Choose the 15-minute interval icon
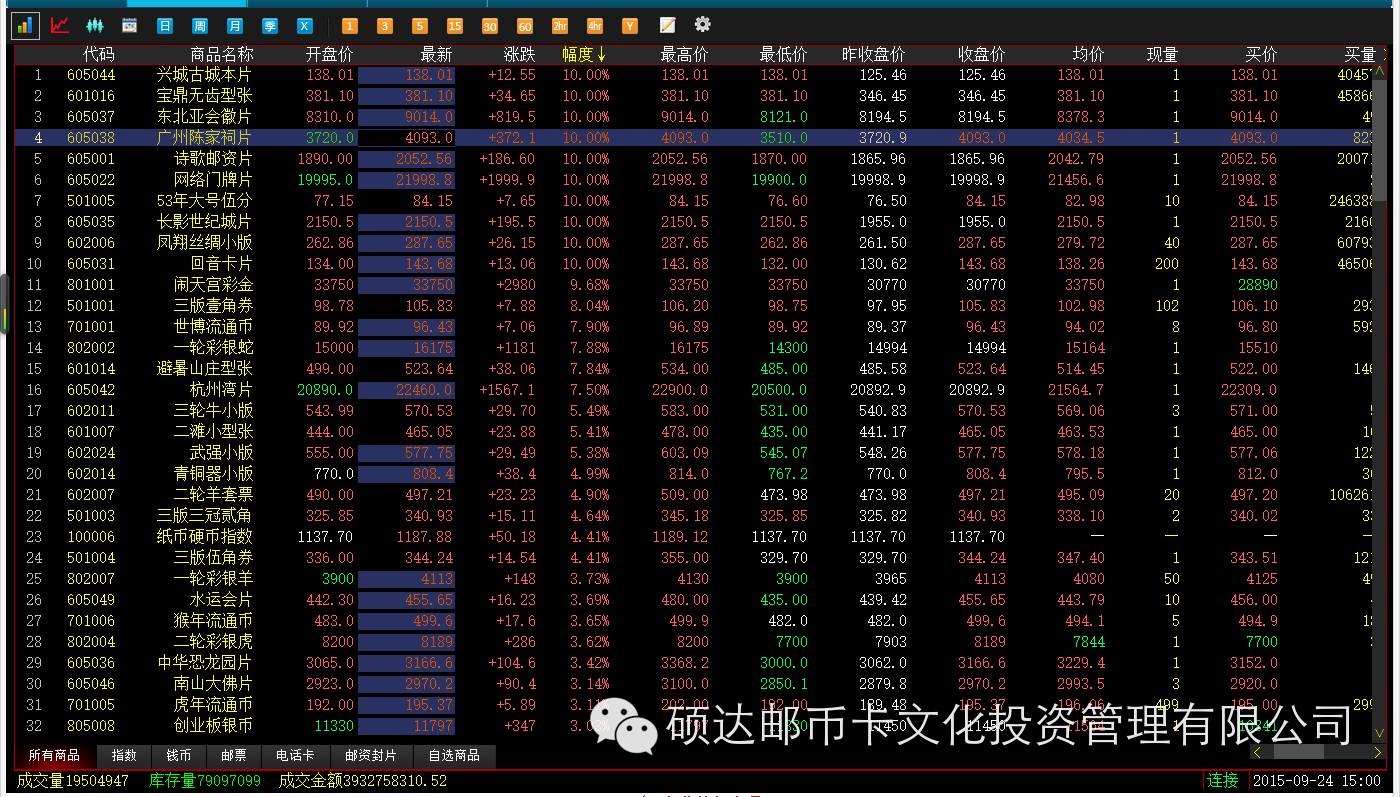Screen dimensions: 1400x797 coord(455,26)
